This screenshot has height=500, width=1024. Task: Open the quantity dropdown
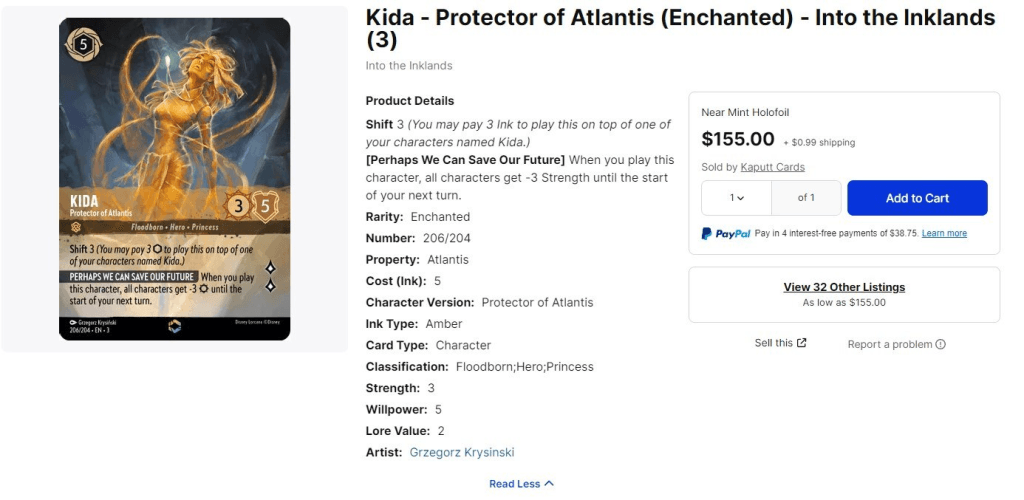(736, 198)
